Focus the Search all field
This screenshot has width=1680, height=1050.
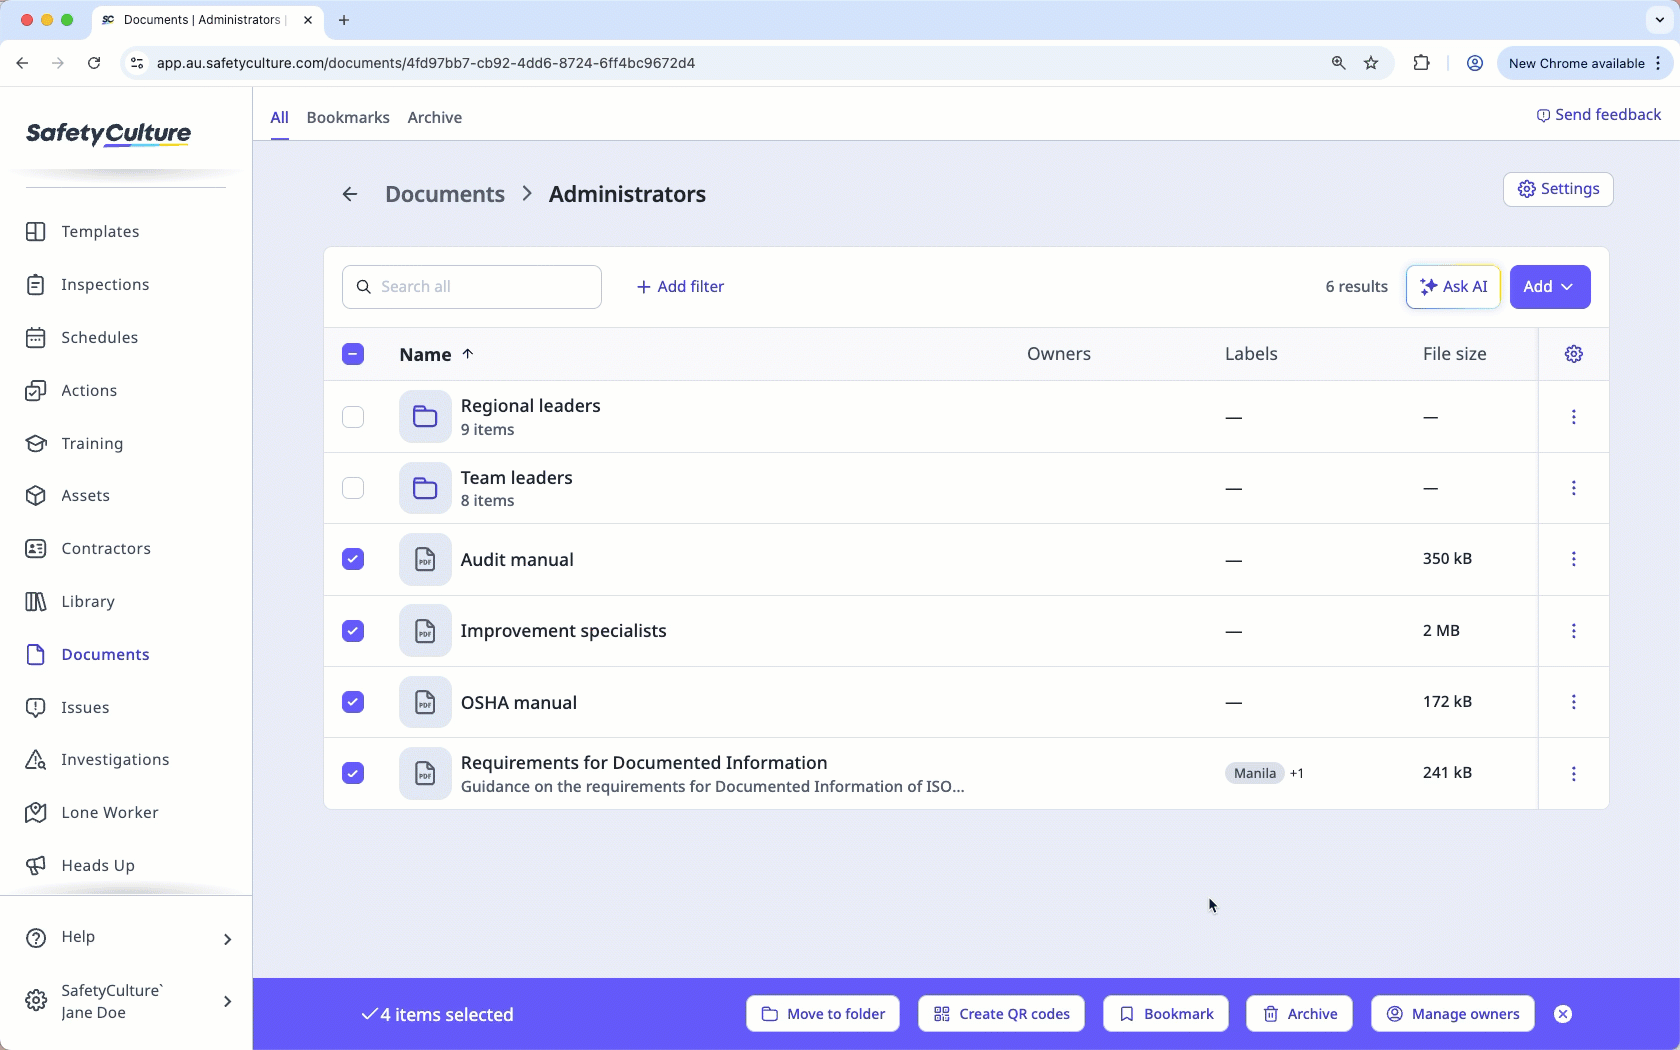tap(472, 287)
